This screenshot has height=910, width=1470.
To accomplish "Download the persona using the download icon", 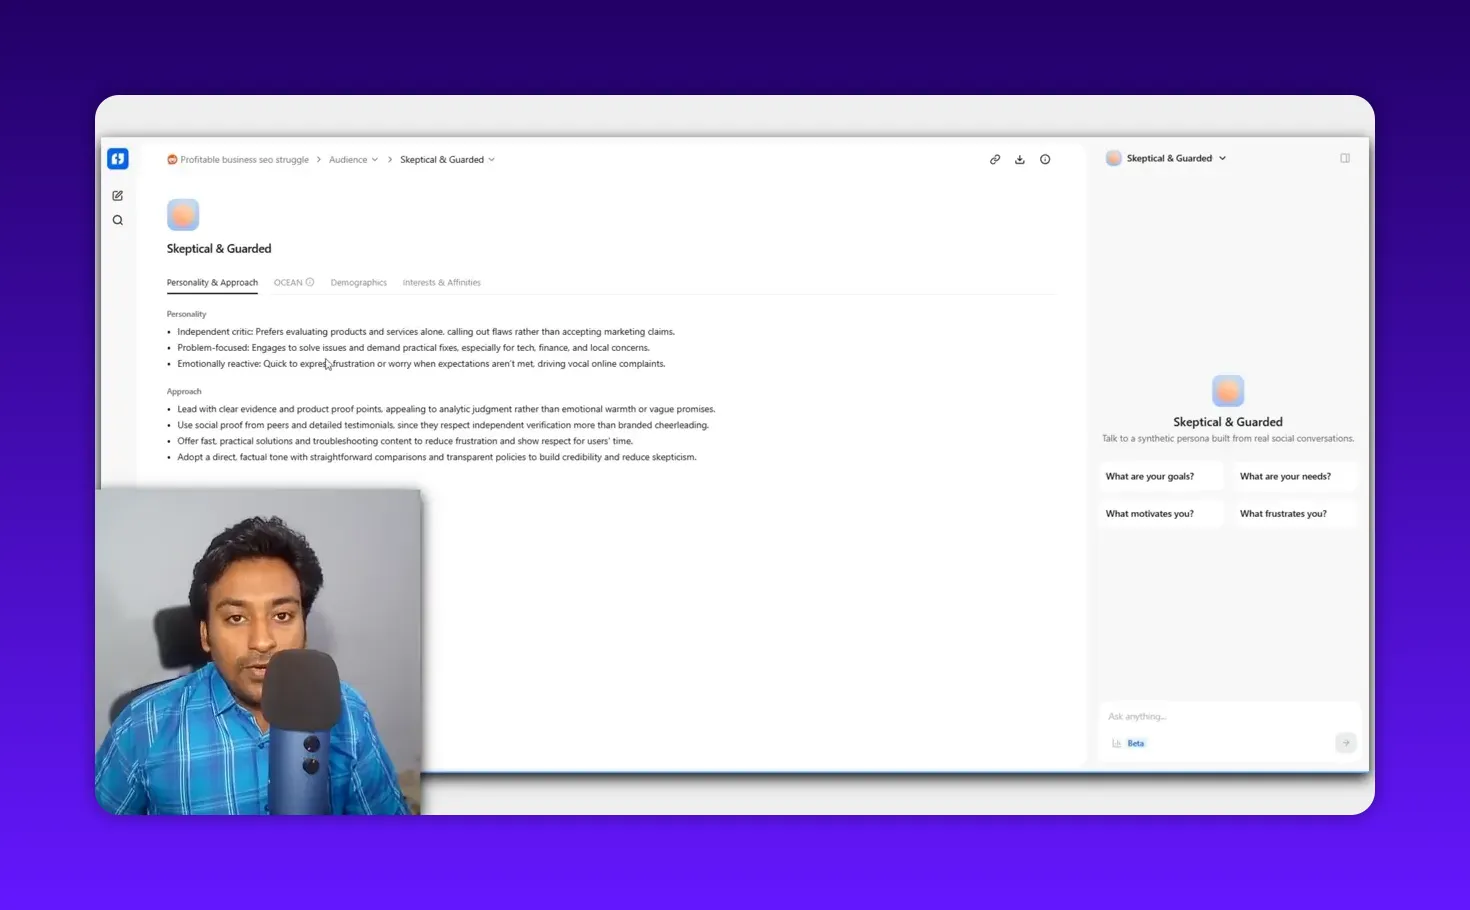I will [x=1020, y=159].
